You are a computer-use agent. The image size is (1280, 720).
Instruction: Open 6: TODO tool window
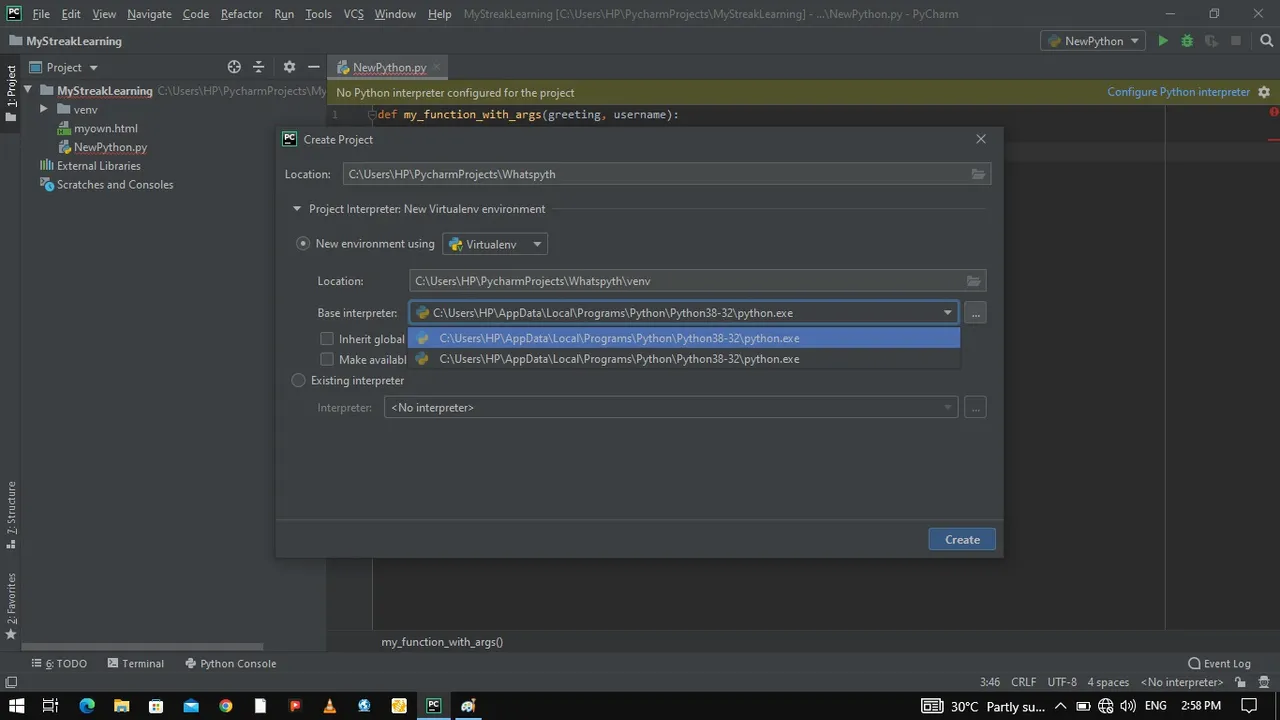59,663
